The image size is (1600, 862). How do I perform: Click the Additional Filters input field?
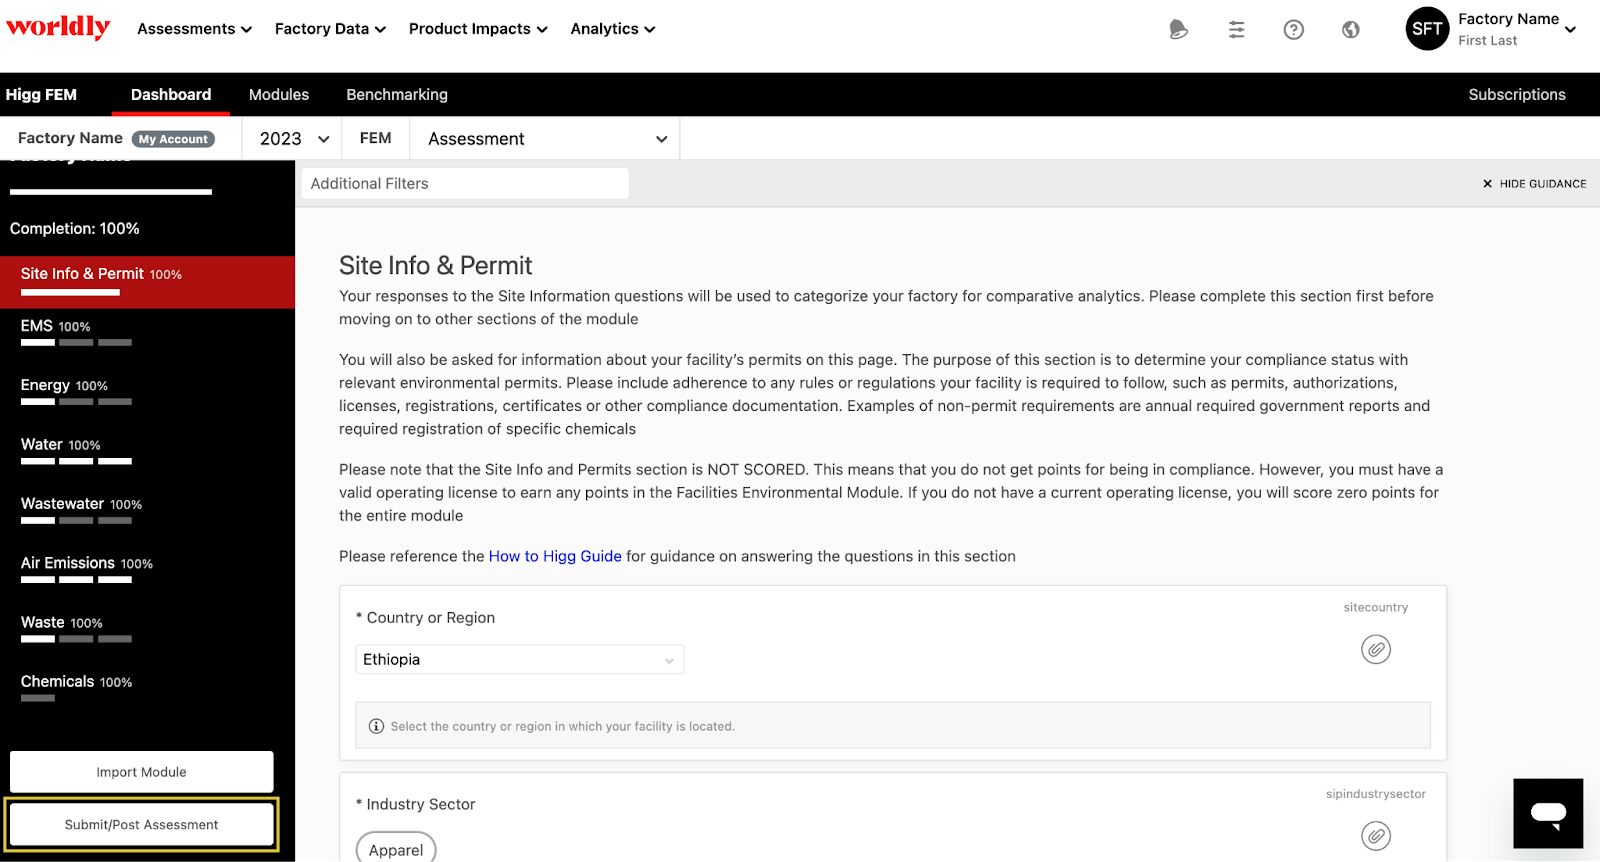pos(465,184)
